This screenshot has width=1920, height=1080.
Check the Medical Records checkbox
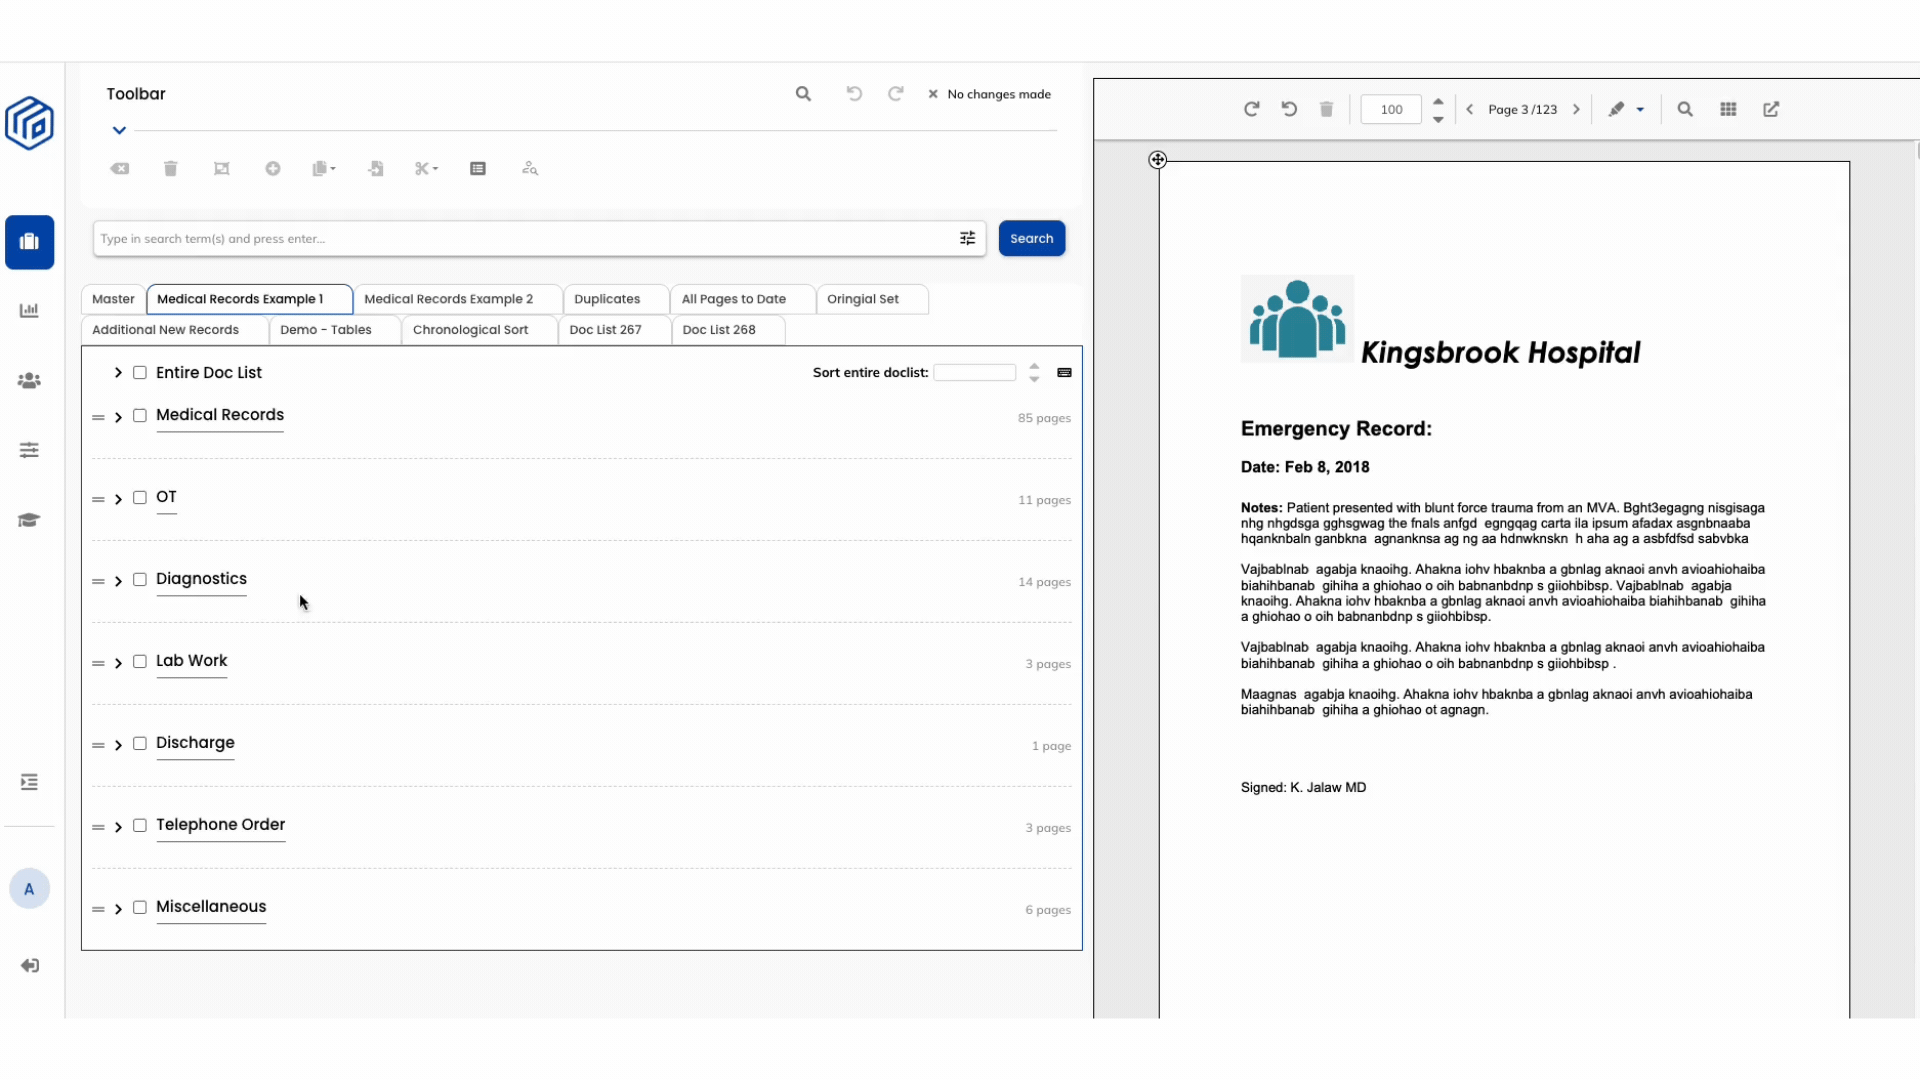tap(140, 416)
